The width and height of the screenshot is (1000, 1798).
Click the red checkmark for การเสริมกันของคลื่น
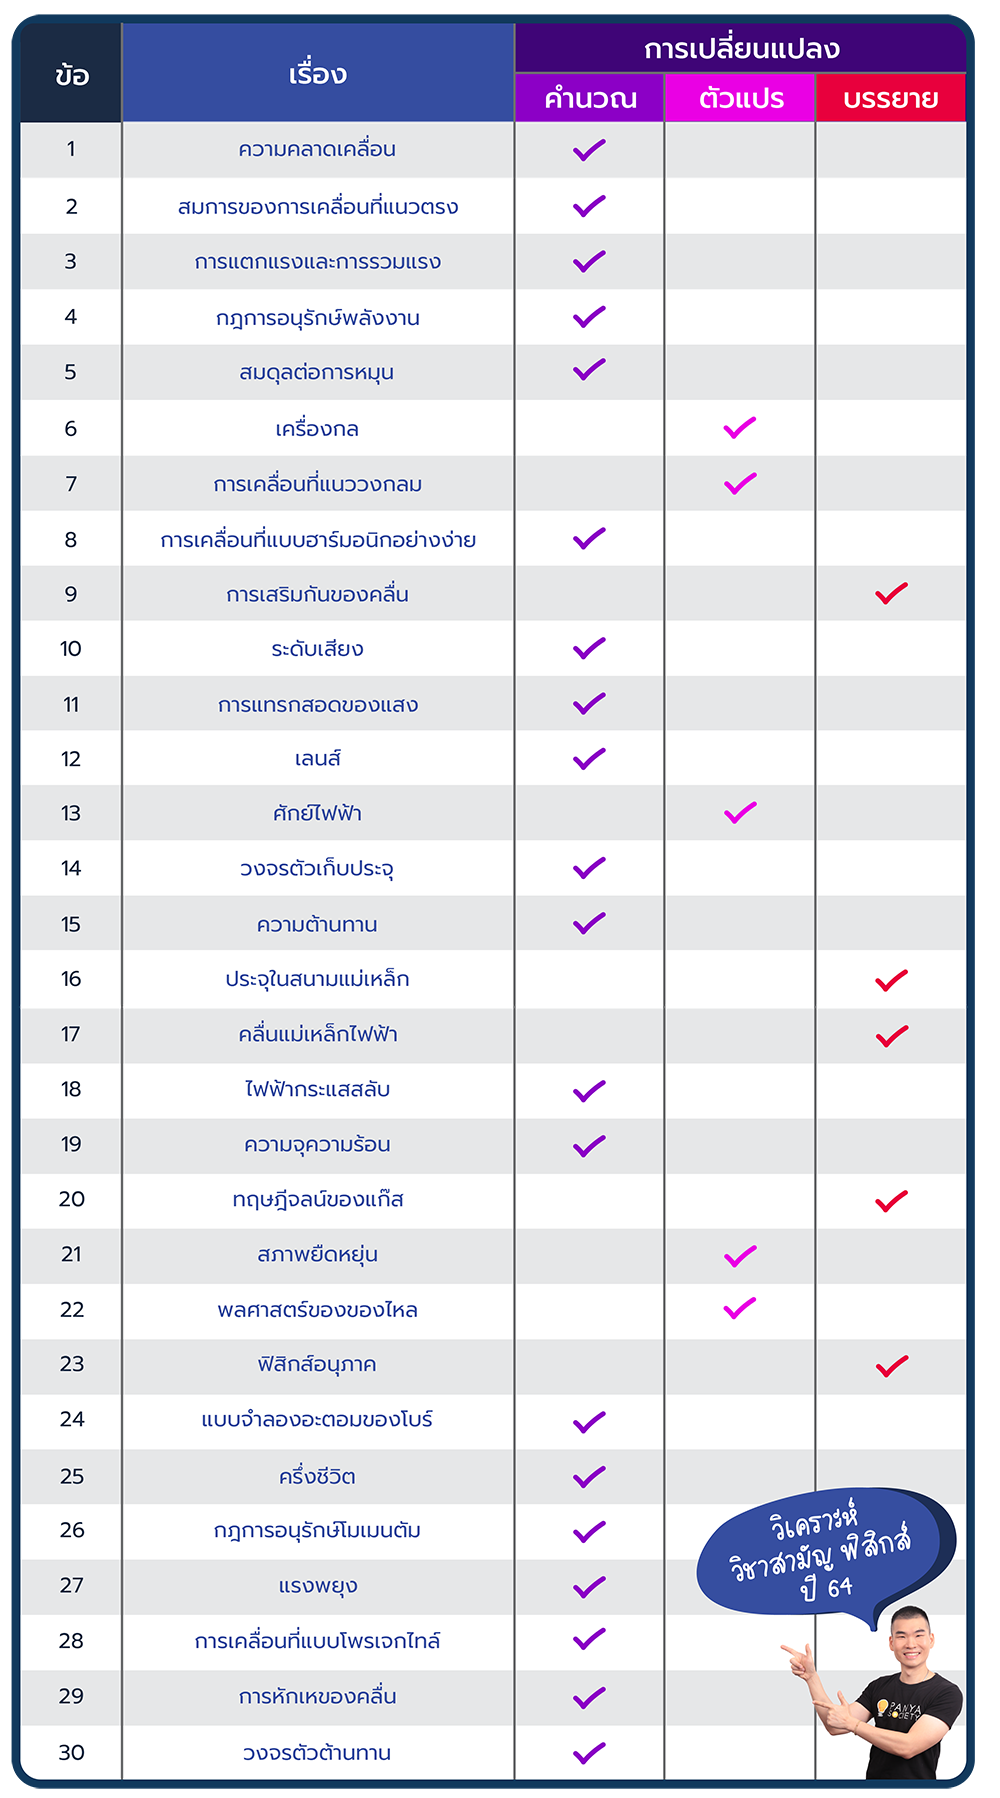891,593
